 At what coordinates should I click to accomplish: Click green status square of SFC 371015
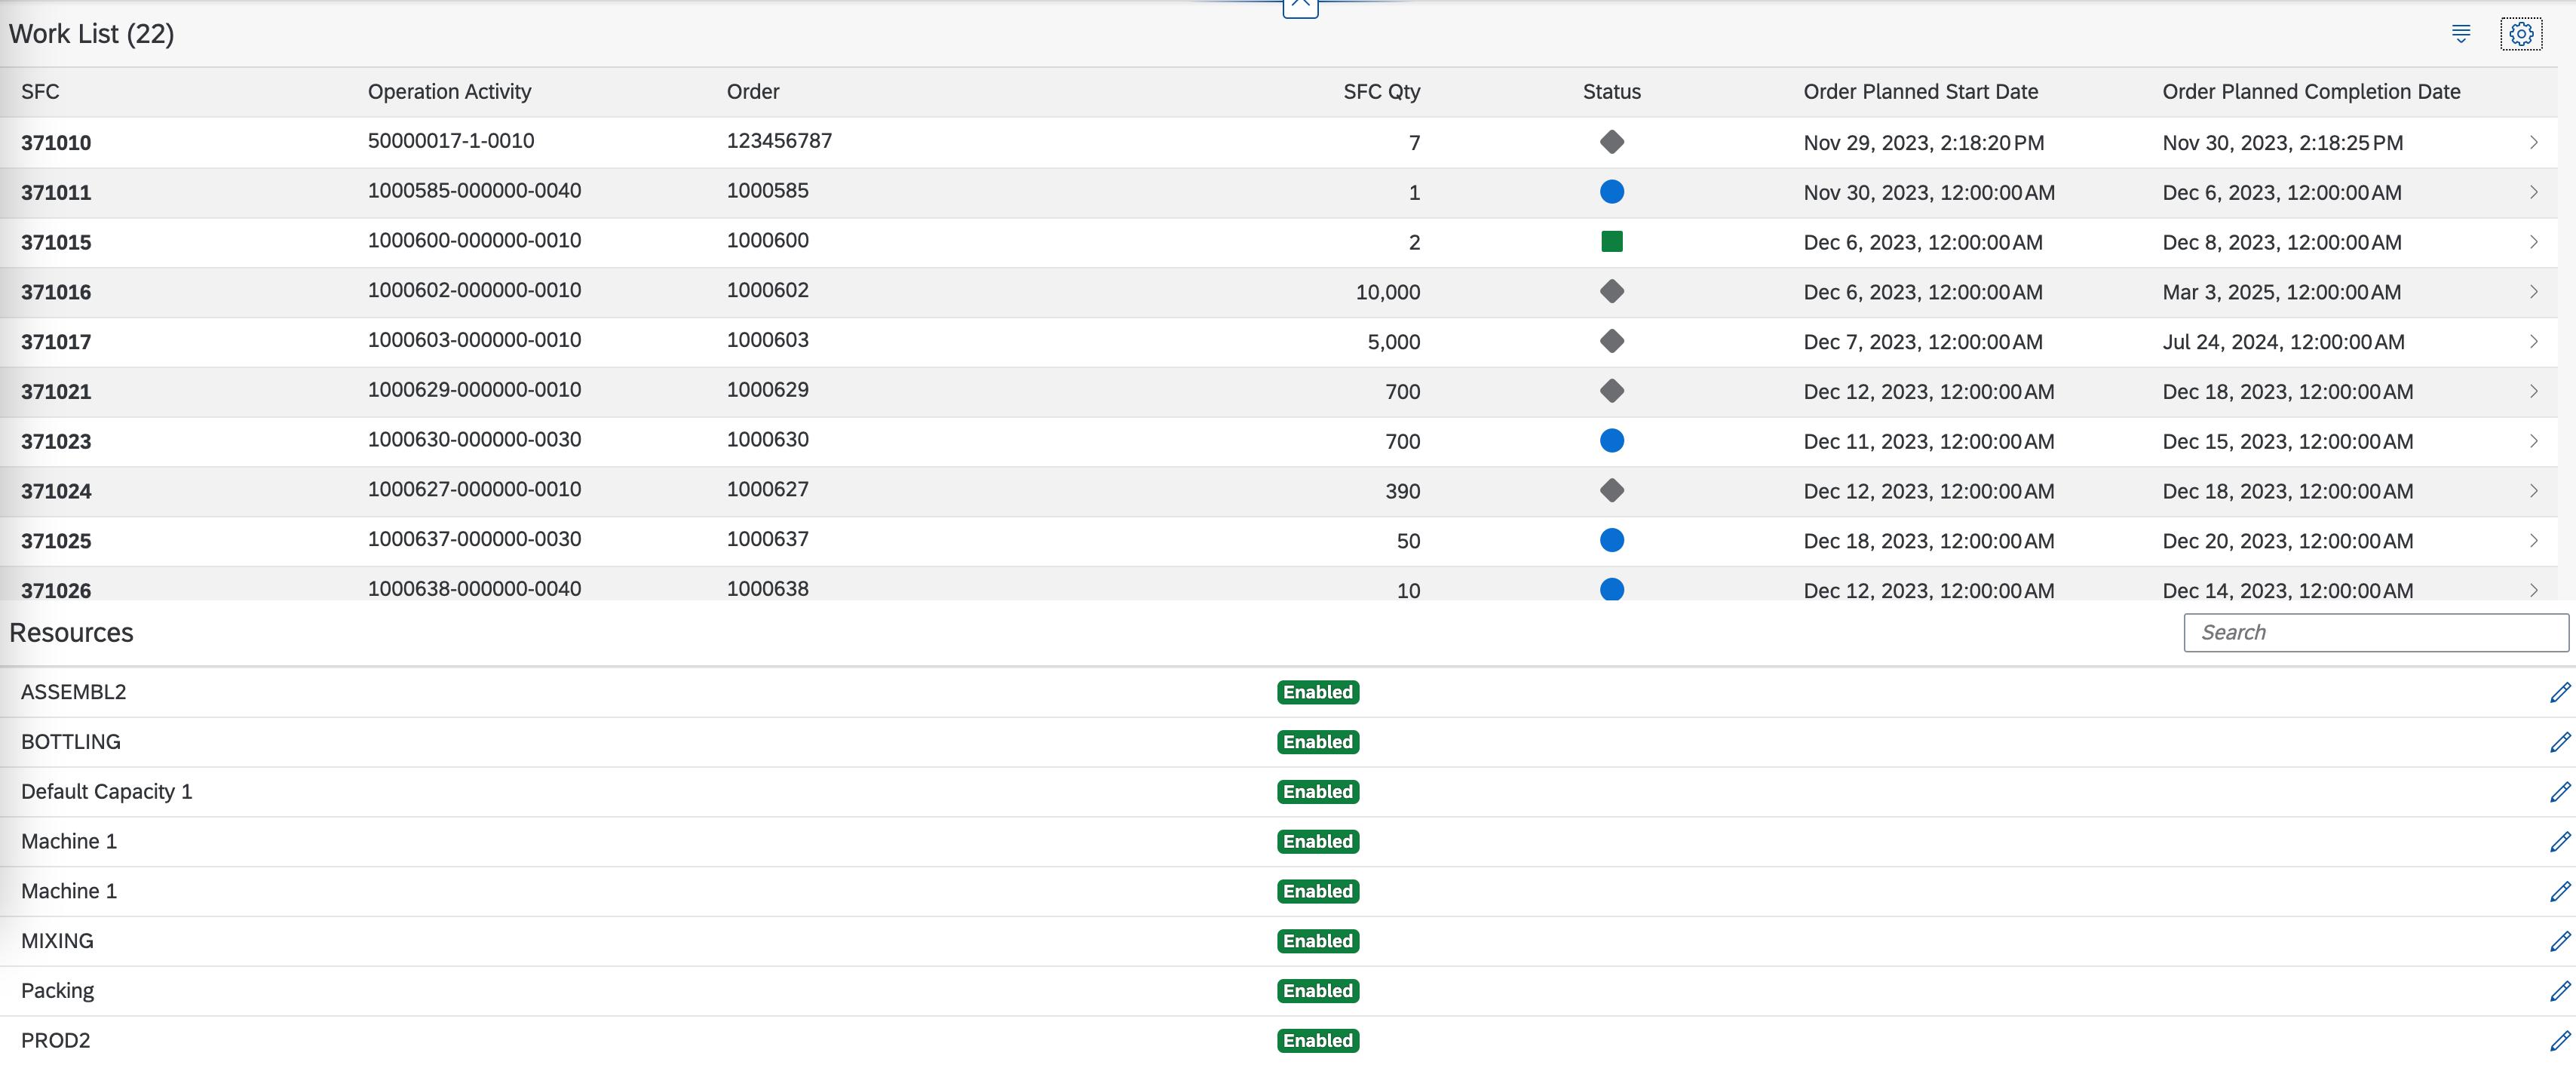(x=1611, y=242)
